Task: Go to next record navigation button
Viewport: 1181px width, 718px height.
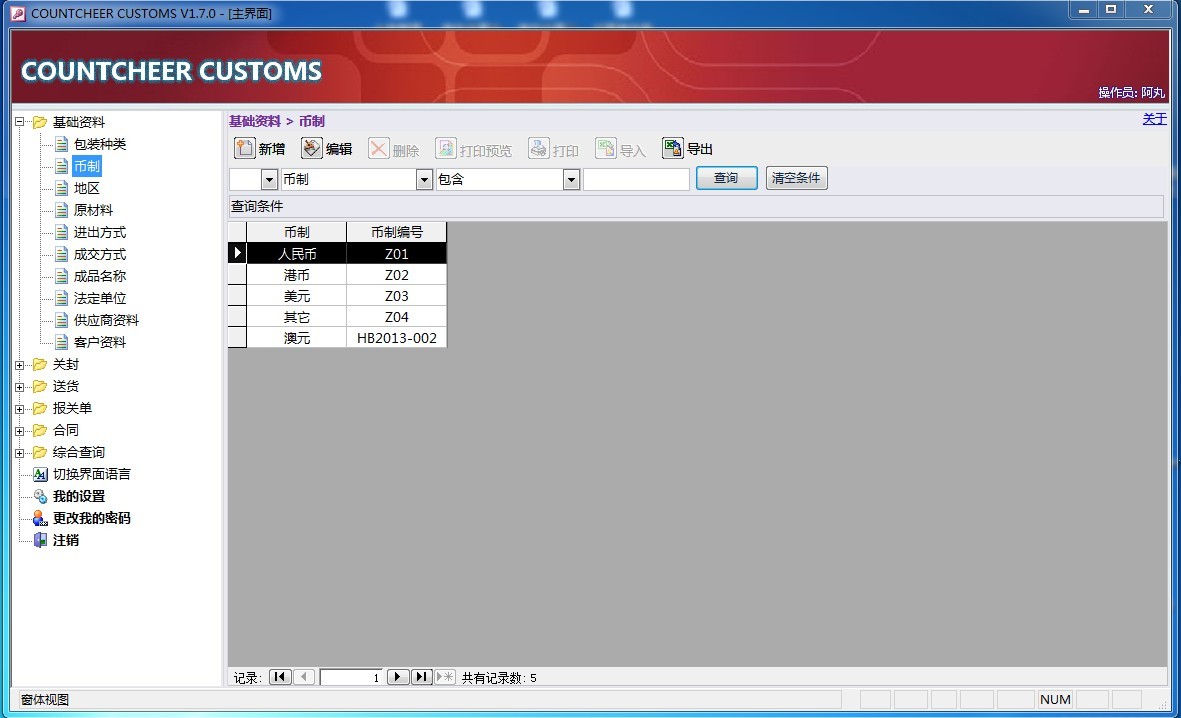Action: (x=398, y=677)
